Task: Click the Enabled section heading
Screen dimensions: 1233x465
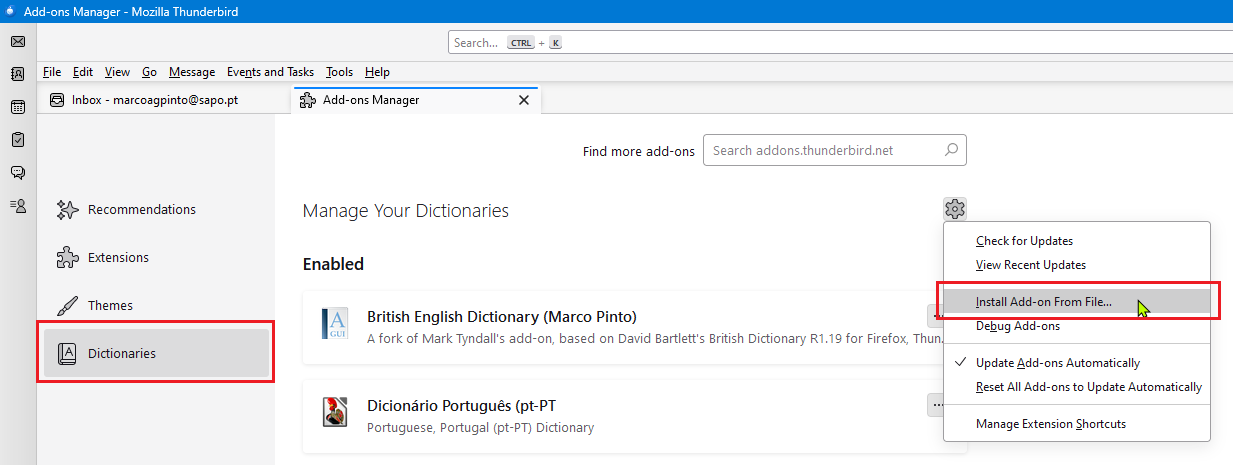Action: (333, 264)
